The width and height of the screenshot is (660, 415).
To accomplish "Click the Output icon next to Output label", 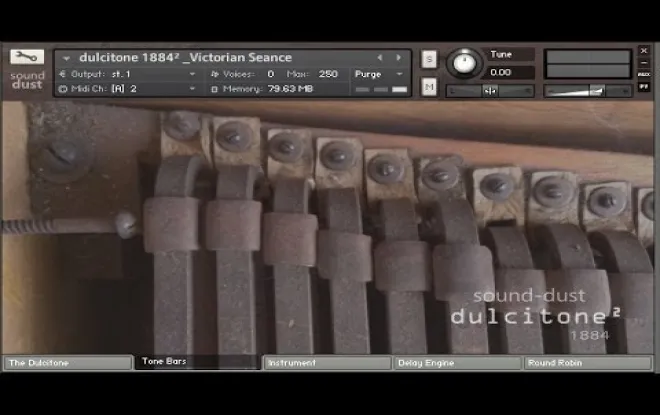I will tap(62, 74).
